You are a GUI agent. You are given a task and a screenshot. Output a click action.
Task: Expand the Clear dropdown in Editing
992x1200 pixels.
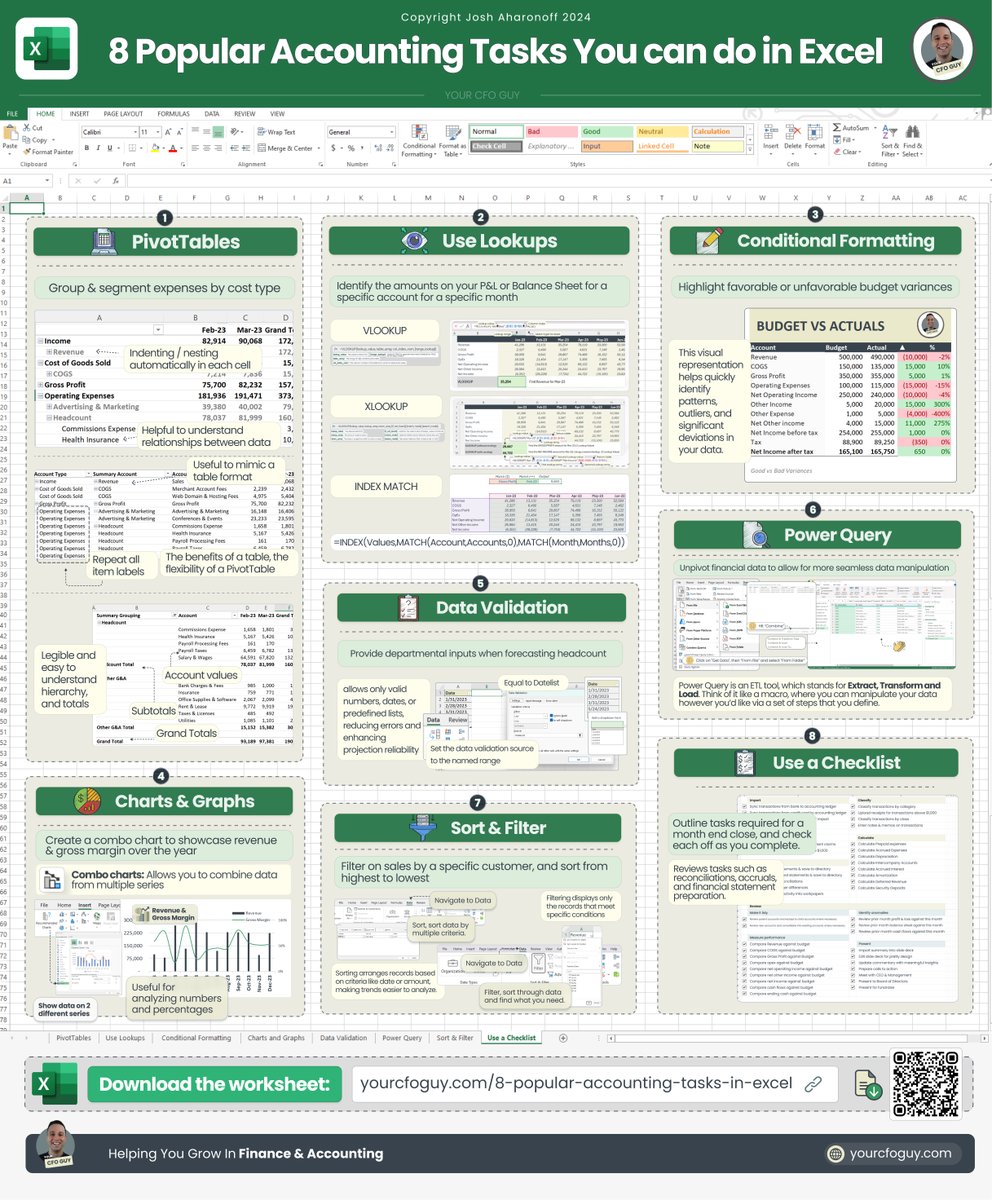click(x=862, y=152)
